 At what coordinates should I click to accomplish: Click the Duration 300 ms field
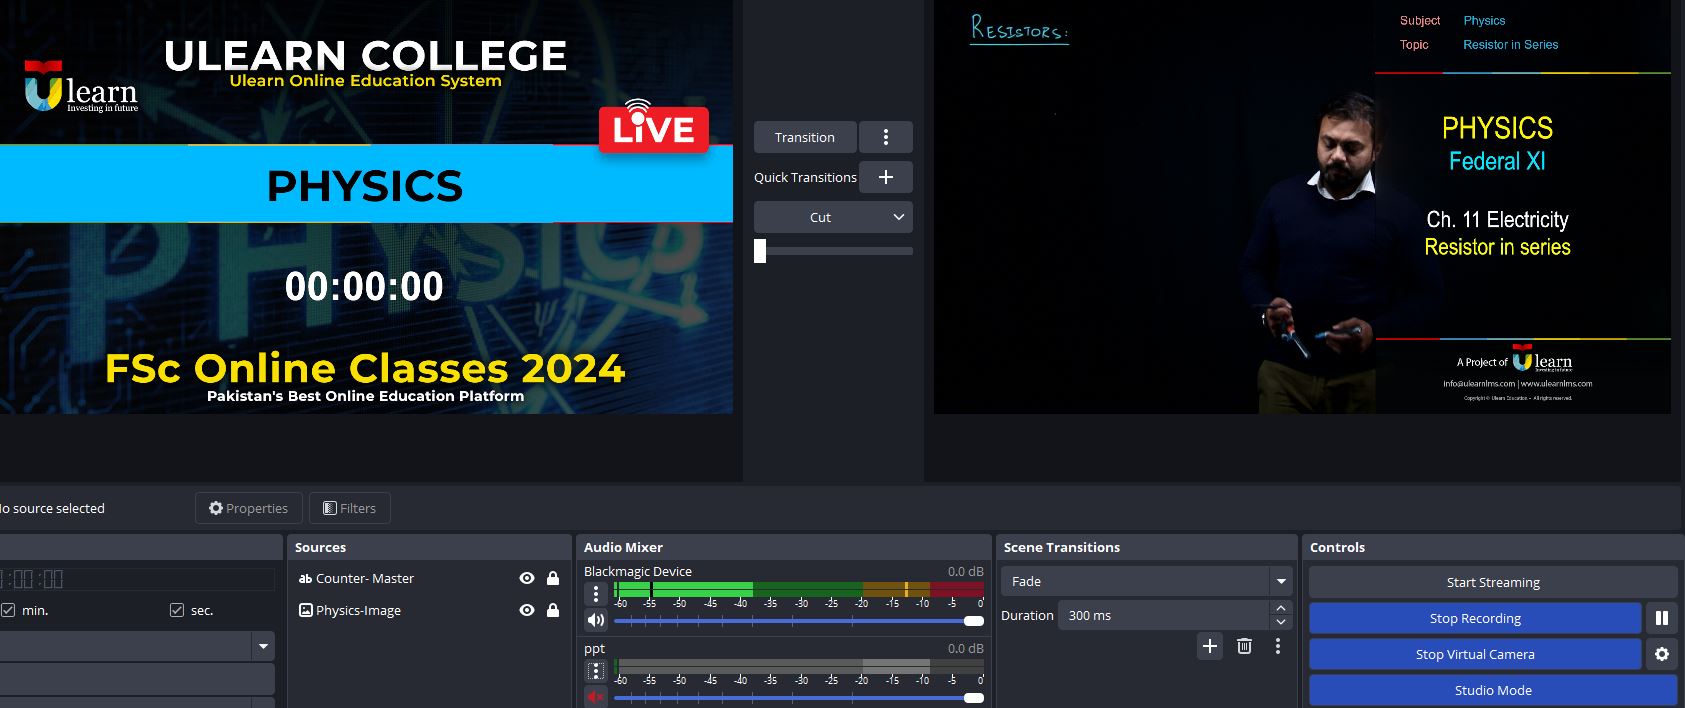tap(1166, 615)
